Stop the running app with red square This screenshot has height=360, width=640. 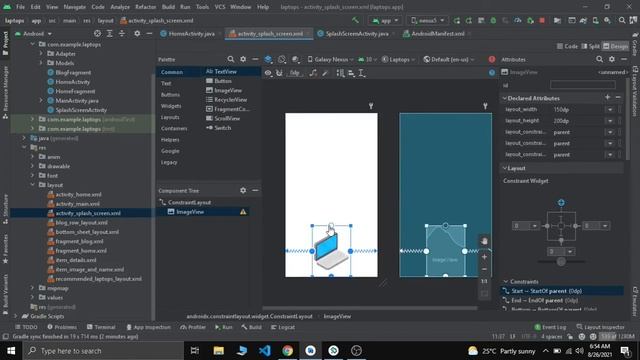542,20
